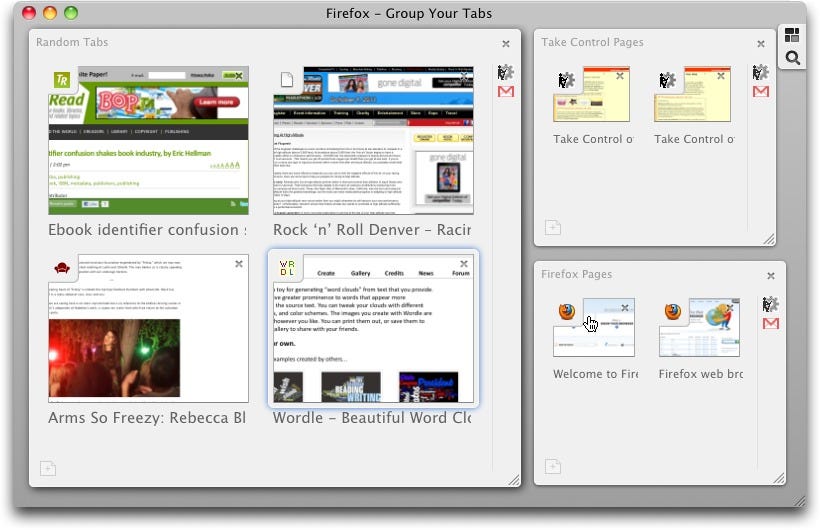Add new tab in Take Control Pages group
Viewport: 820px width, 530px height.
click(x=553, y=228)
